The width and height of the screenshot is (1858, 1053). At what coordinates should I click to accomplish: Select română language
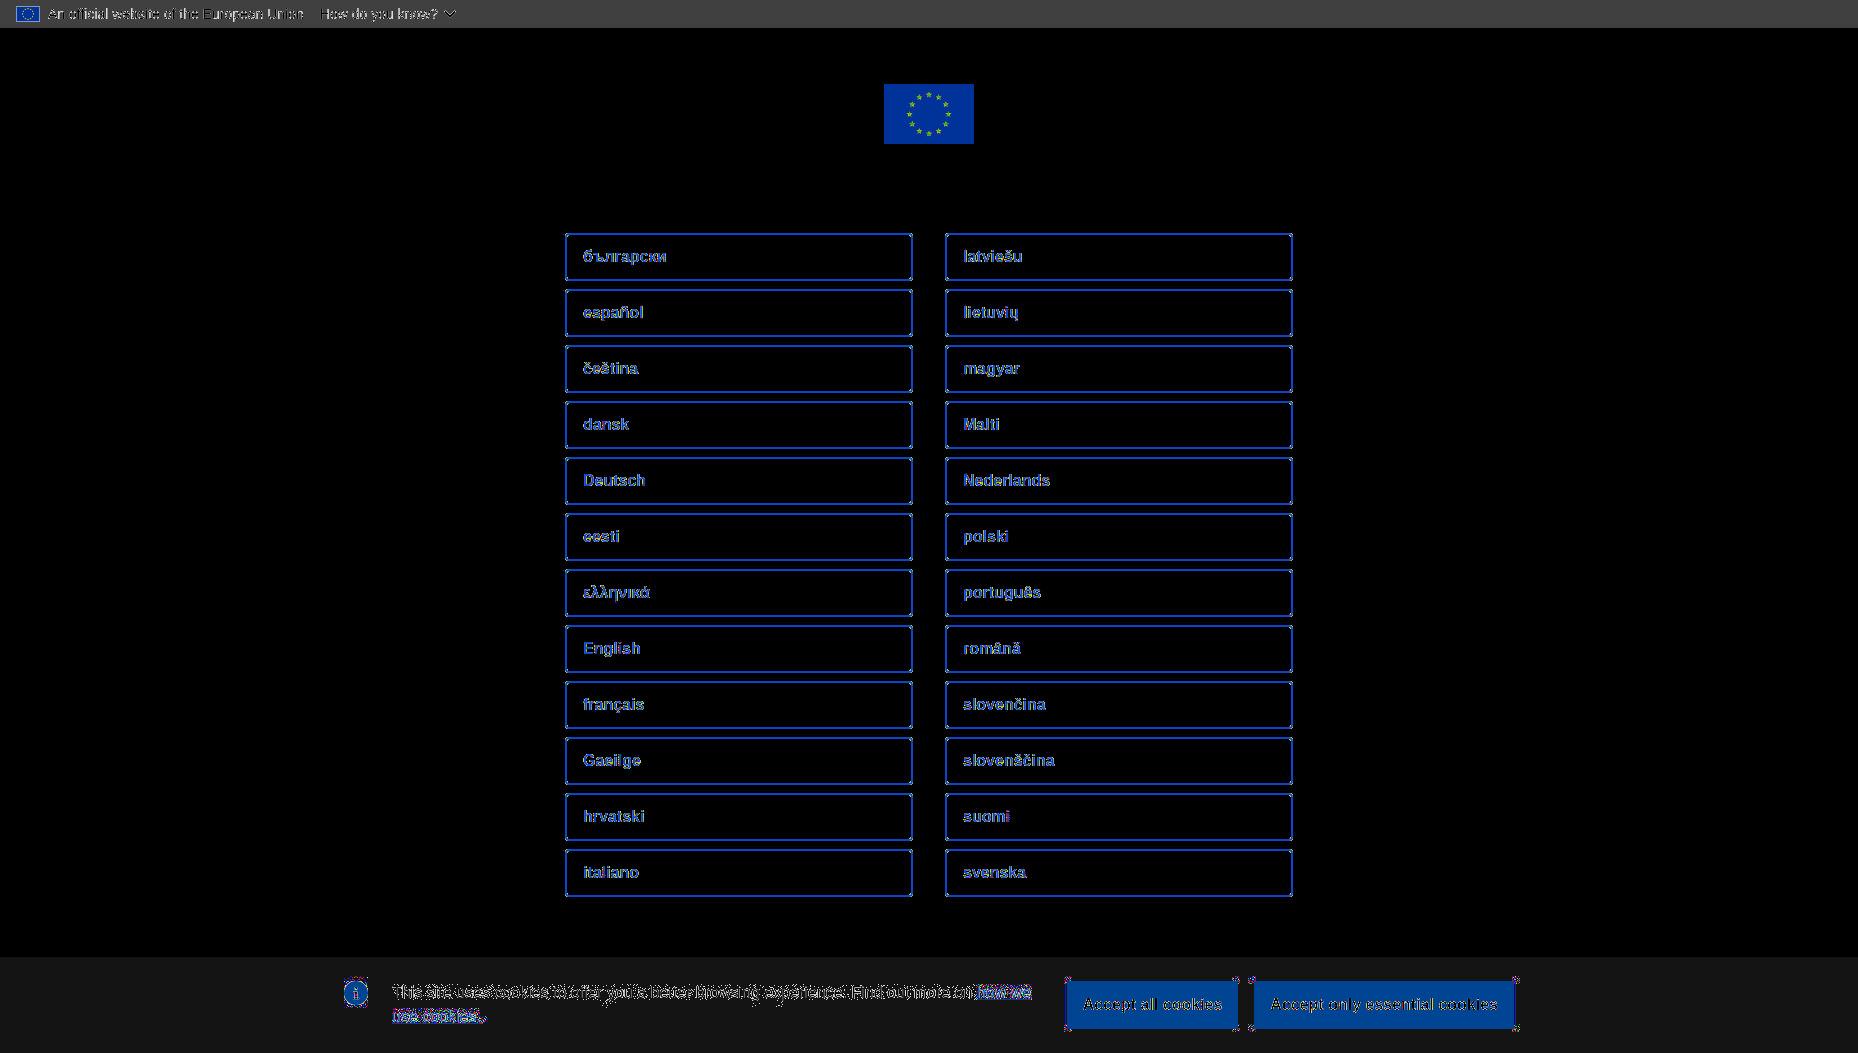(1119, 649)
